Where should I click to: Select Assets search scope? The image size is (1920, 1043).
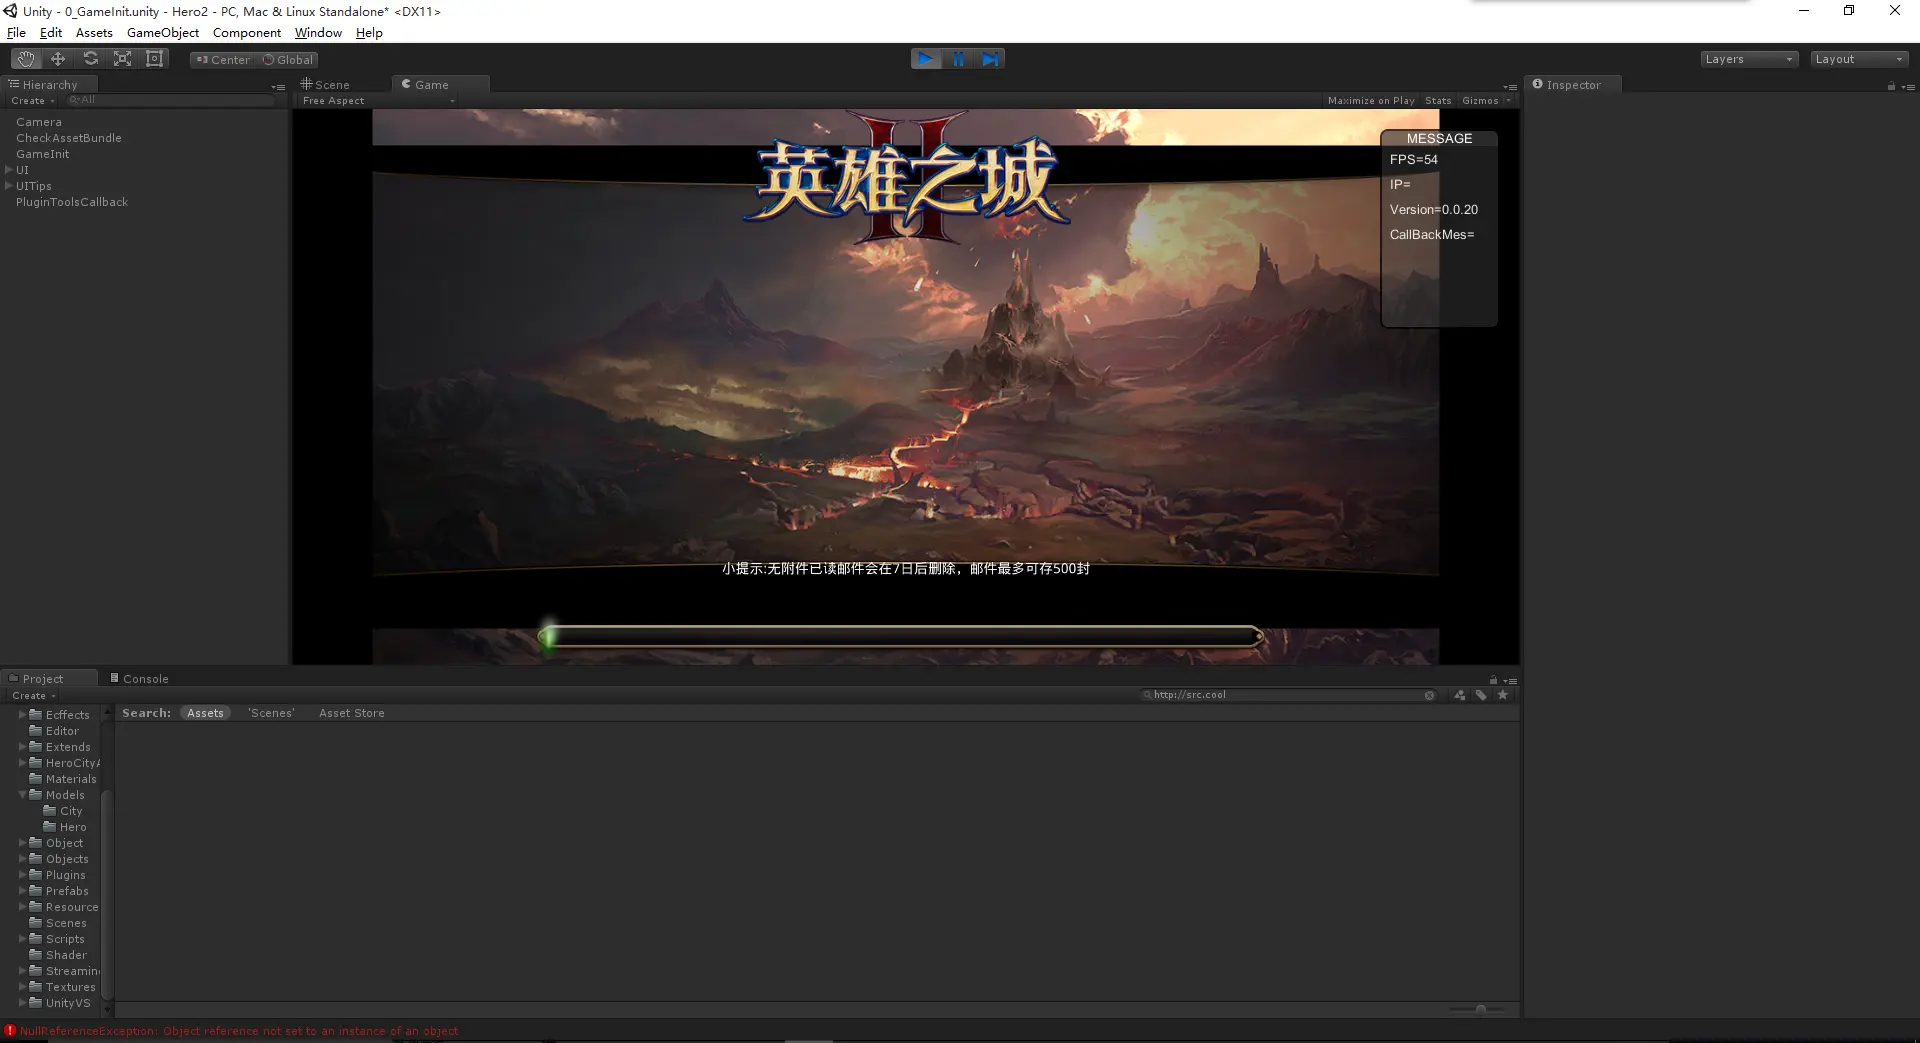point(205,713)
